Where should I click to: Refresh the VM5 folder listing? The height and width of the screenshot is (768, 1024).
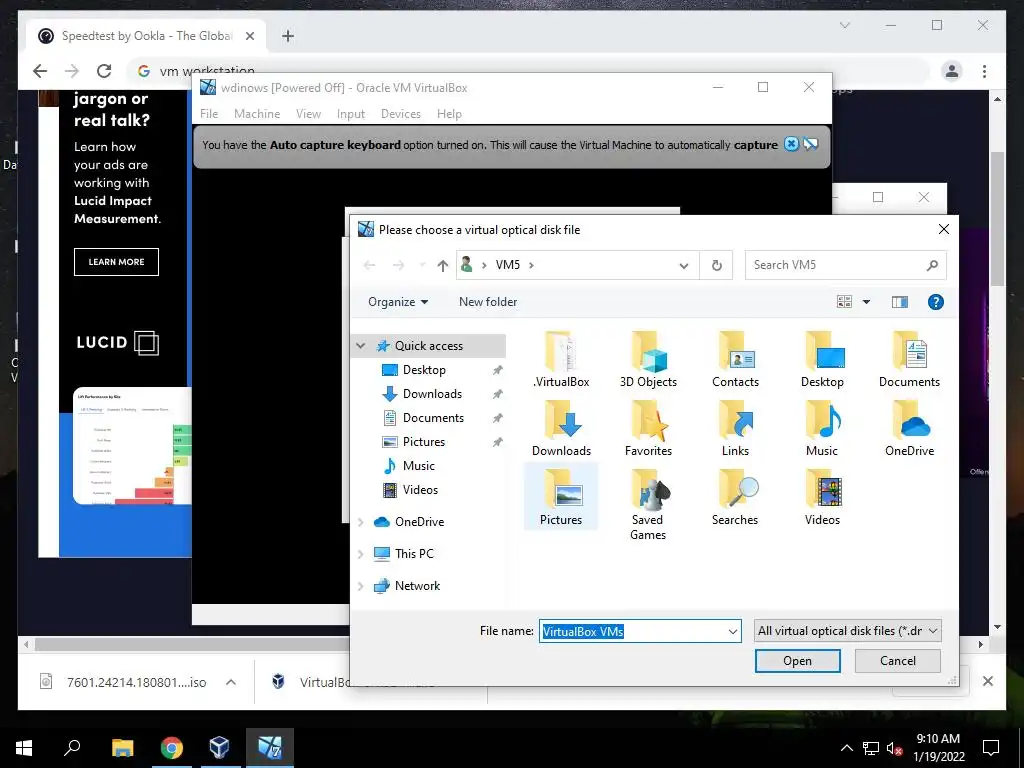click(x=716, y=265)
